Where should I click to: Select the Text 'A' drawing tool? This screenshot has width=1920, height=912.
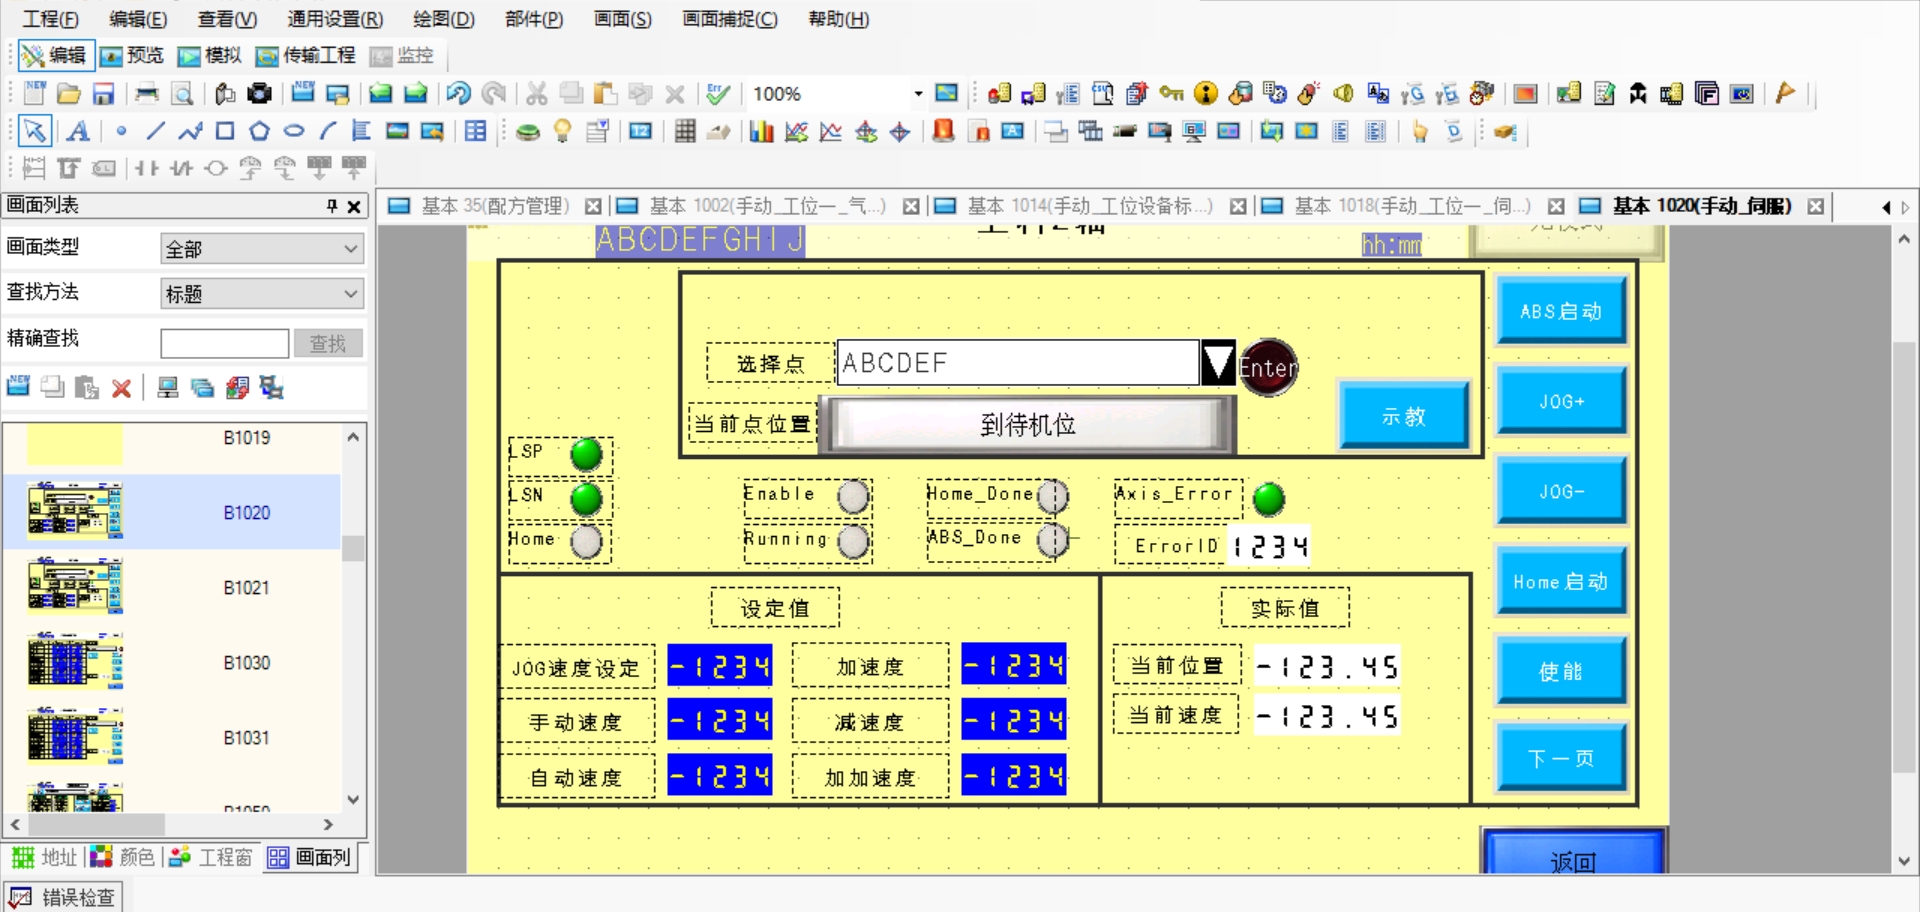click(x=78, y=131)
